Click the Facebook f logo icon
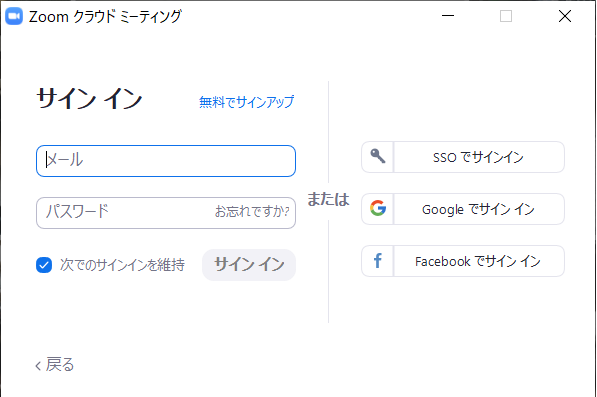 point(377,261)
